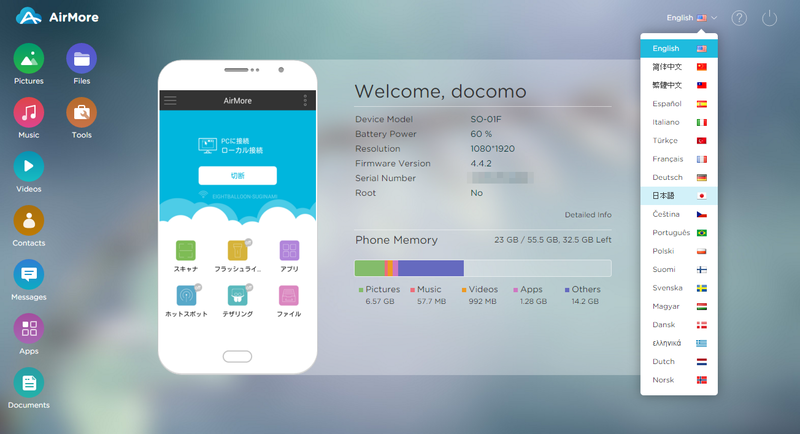Choose Čeština from the language list

click(679, 214)
